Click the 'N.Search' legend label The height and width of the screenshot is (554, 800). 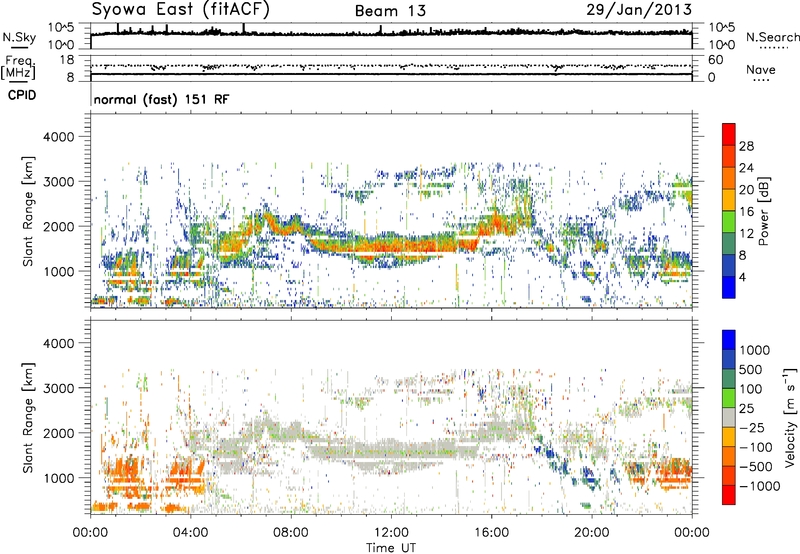tap(773, 37)
